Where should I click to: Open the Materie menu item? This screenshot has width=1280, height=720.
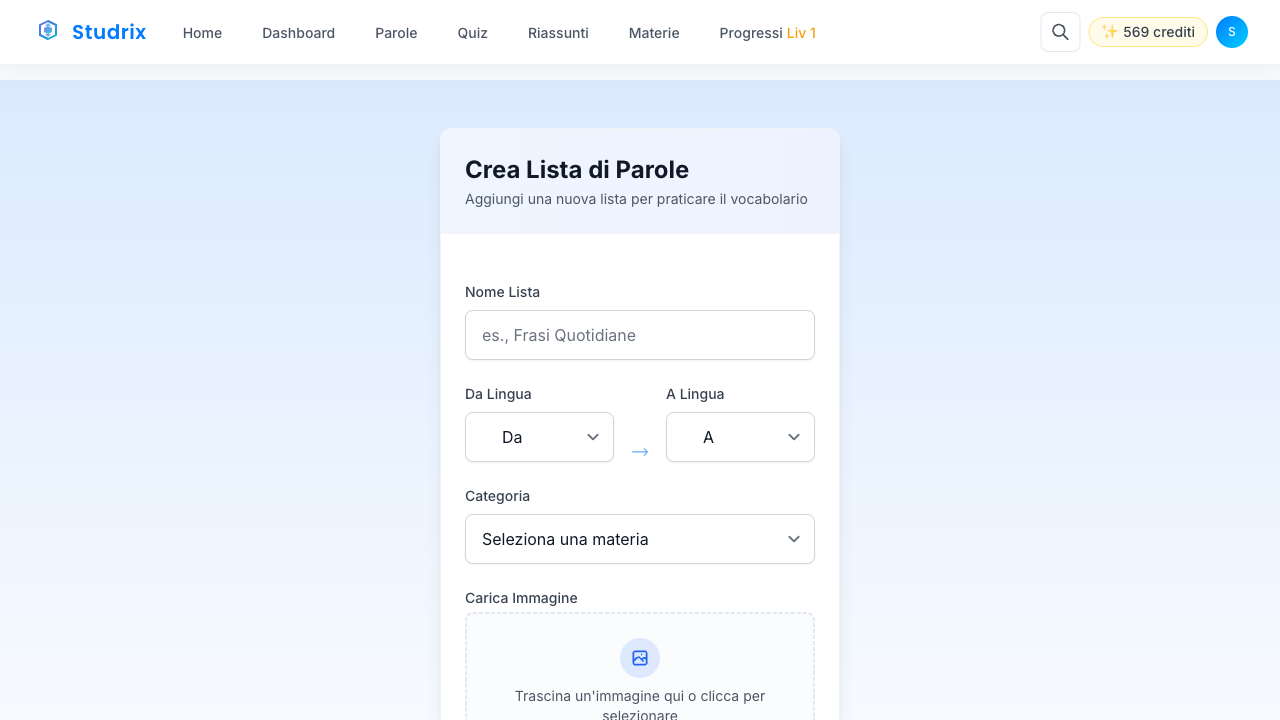coord(654,33)
